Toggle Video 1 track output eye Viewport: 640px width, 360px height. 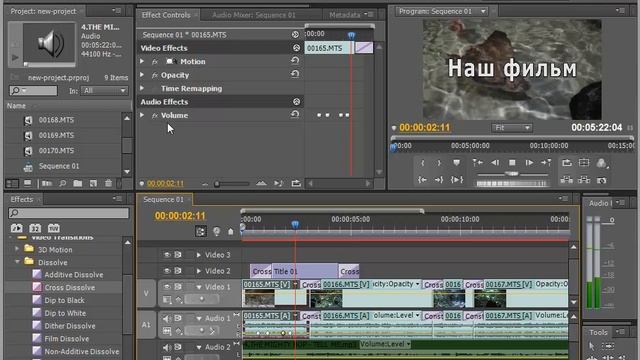tap(167, 287)
